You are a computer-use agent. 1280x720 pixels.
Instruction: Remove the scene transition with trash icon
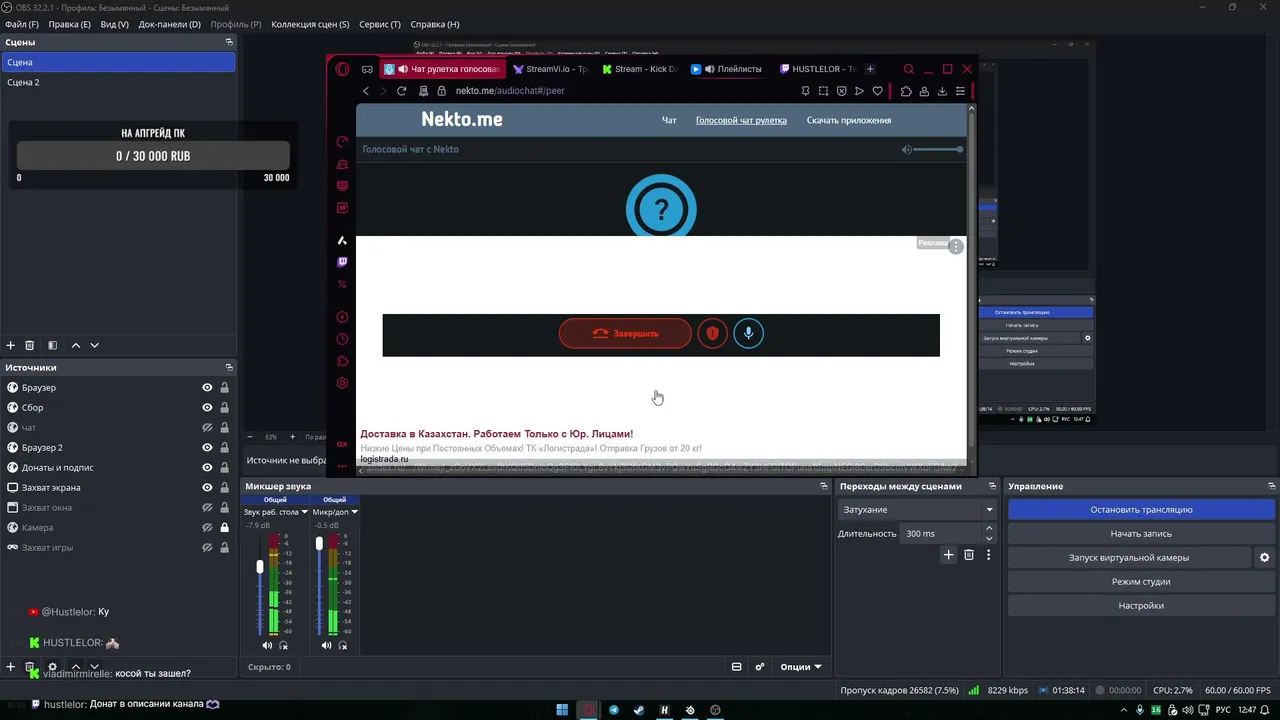968,555
